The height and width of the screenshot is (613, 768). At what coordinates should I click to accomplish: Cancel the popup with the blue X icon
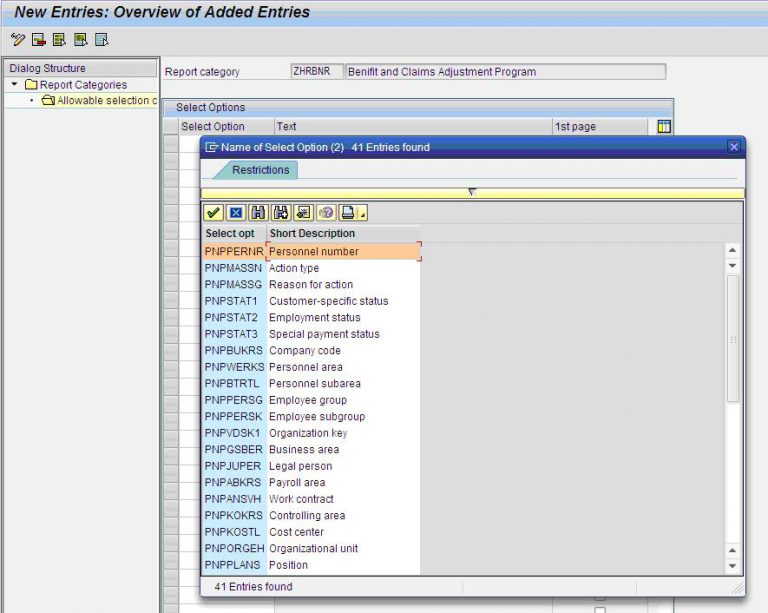236,213
